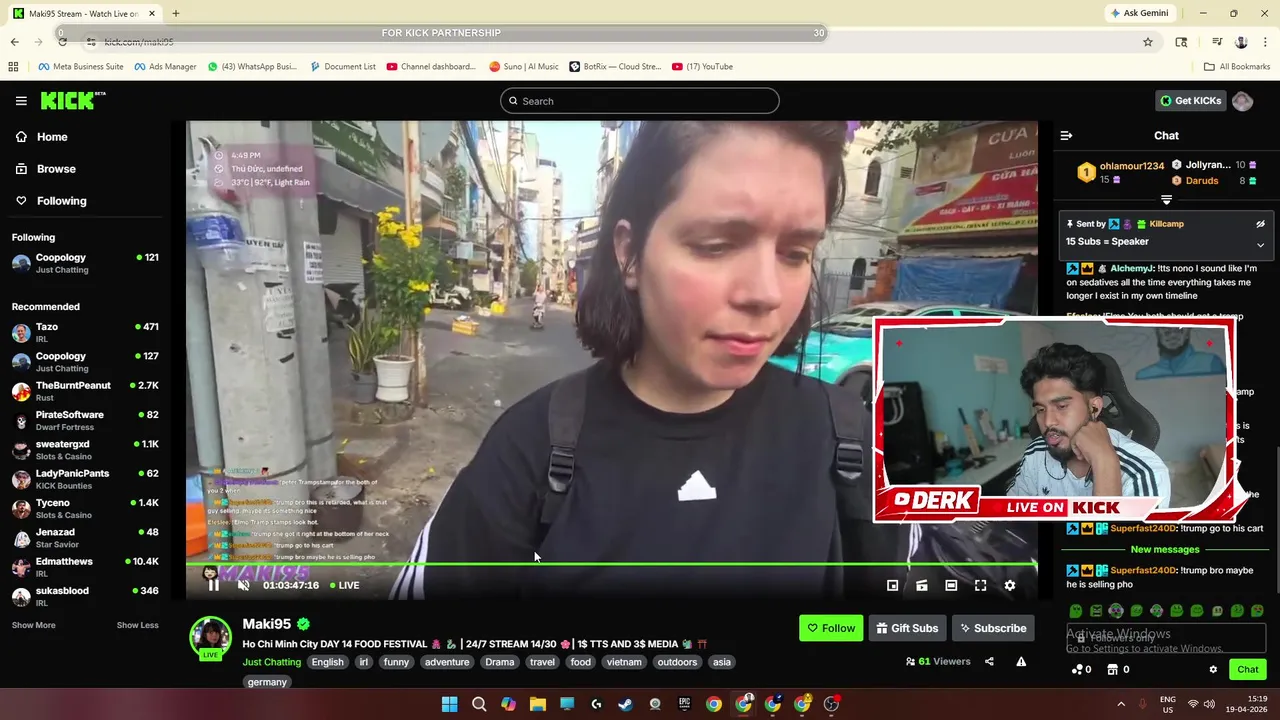Click the video progress bar
Image resolution: width=1280 pixels, height=720 pixels.
(611, 566)
